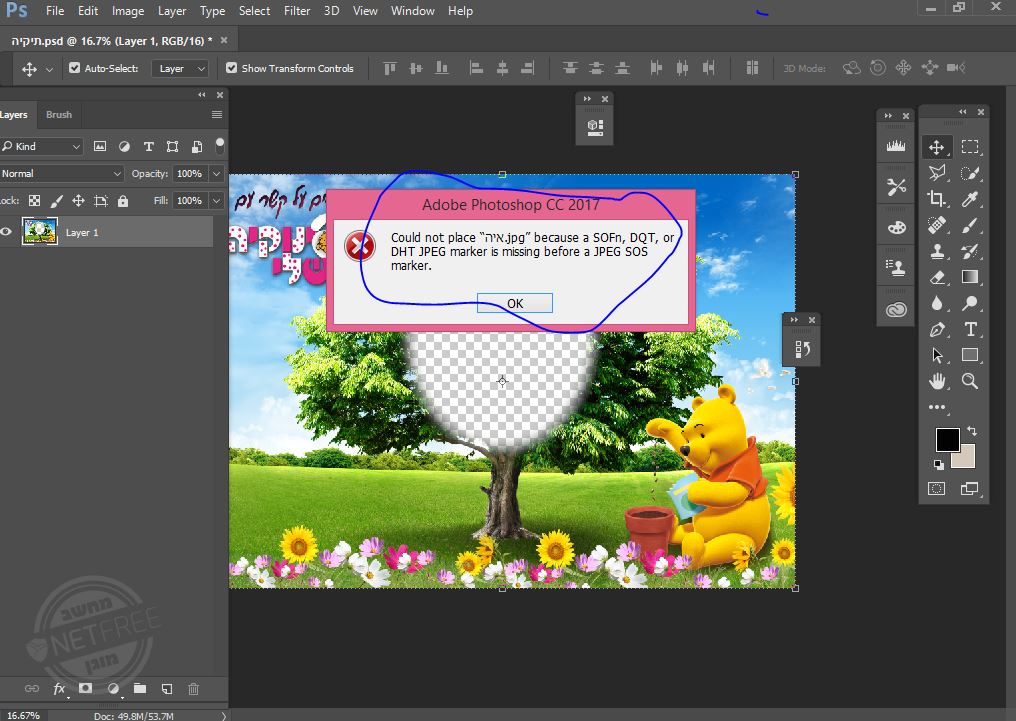Open the Auto-Select Layer dropdown

pyautogui.click(x=180, y=68)
